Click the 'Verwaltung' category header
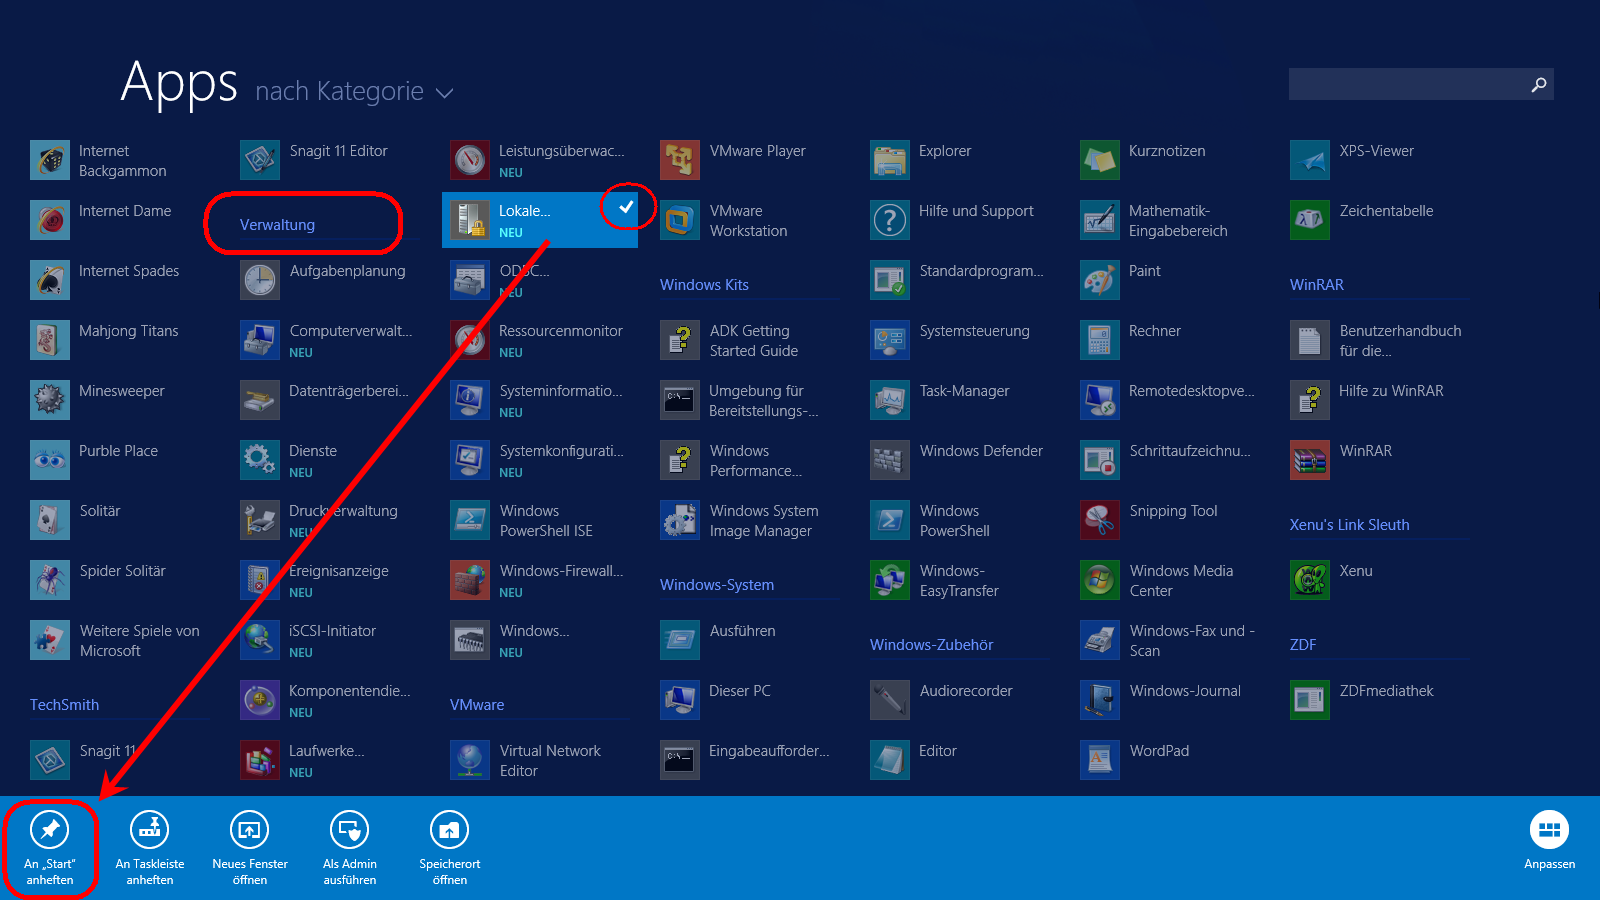Image resolution: width=1600 pixels, height=900 pixels. (x=277, y=225)
